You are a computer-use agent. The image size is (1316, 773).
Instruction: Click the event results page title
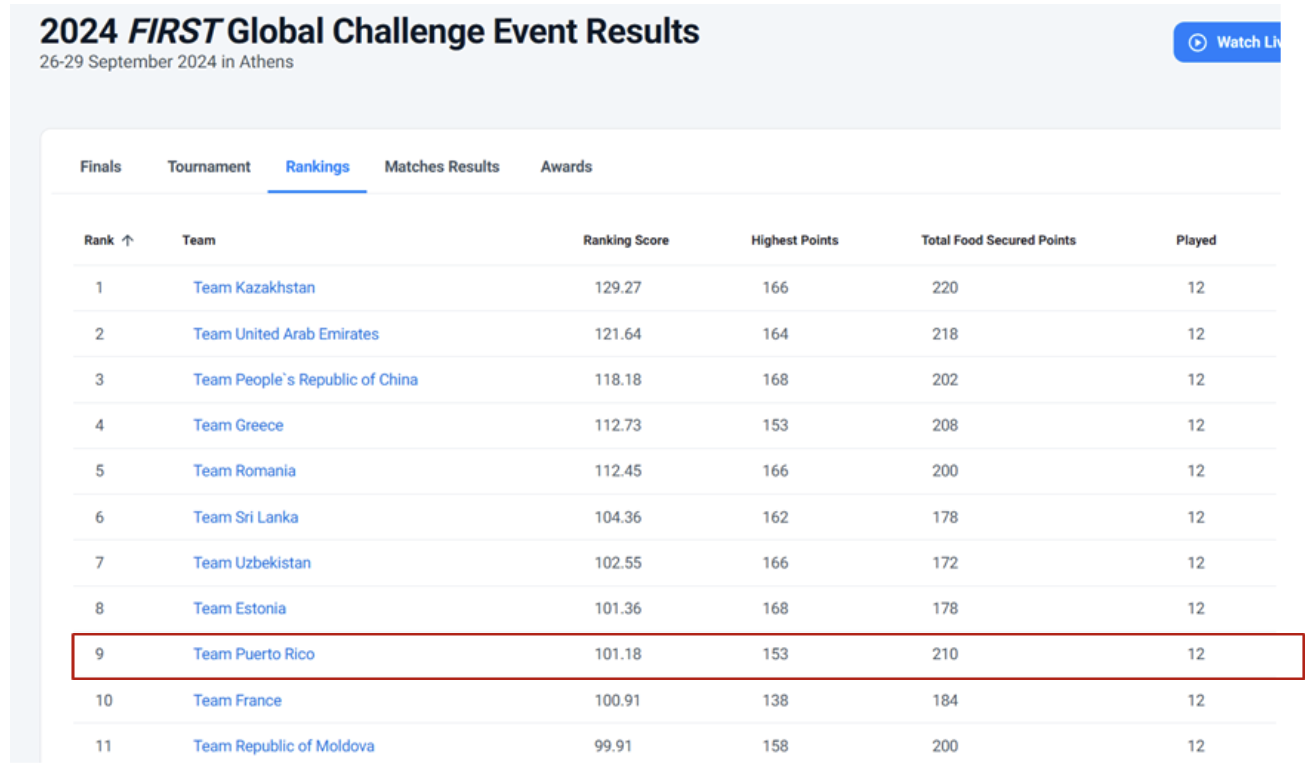pyautogui.click(x=369, y=32)
